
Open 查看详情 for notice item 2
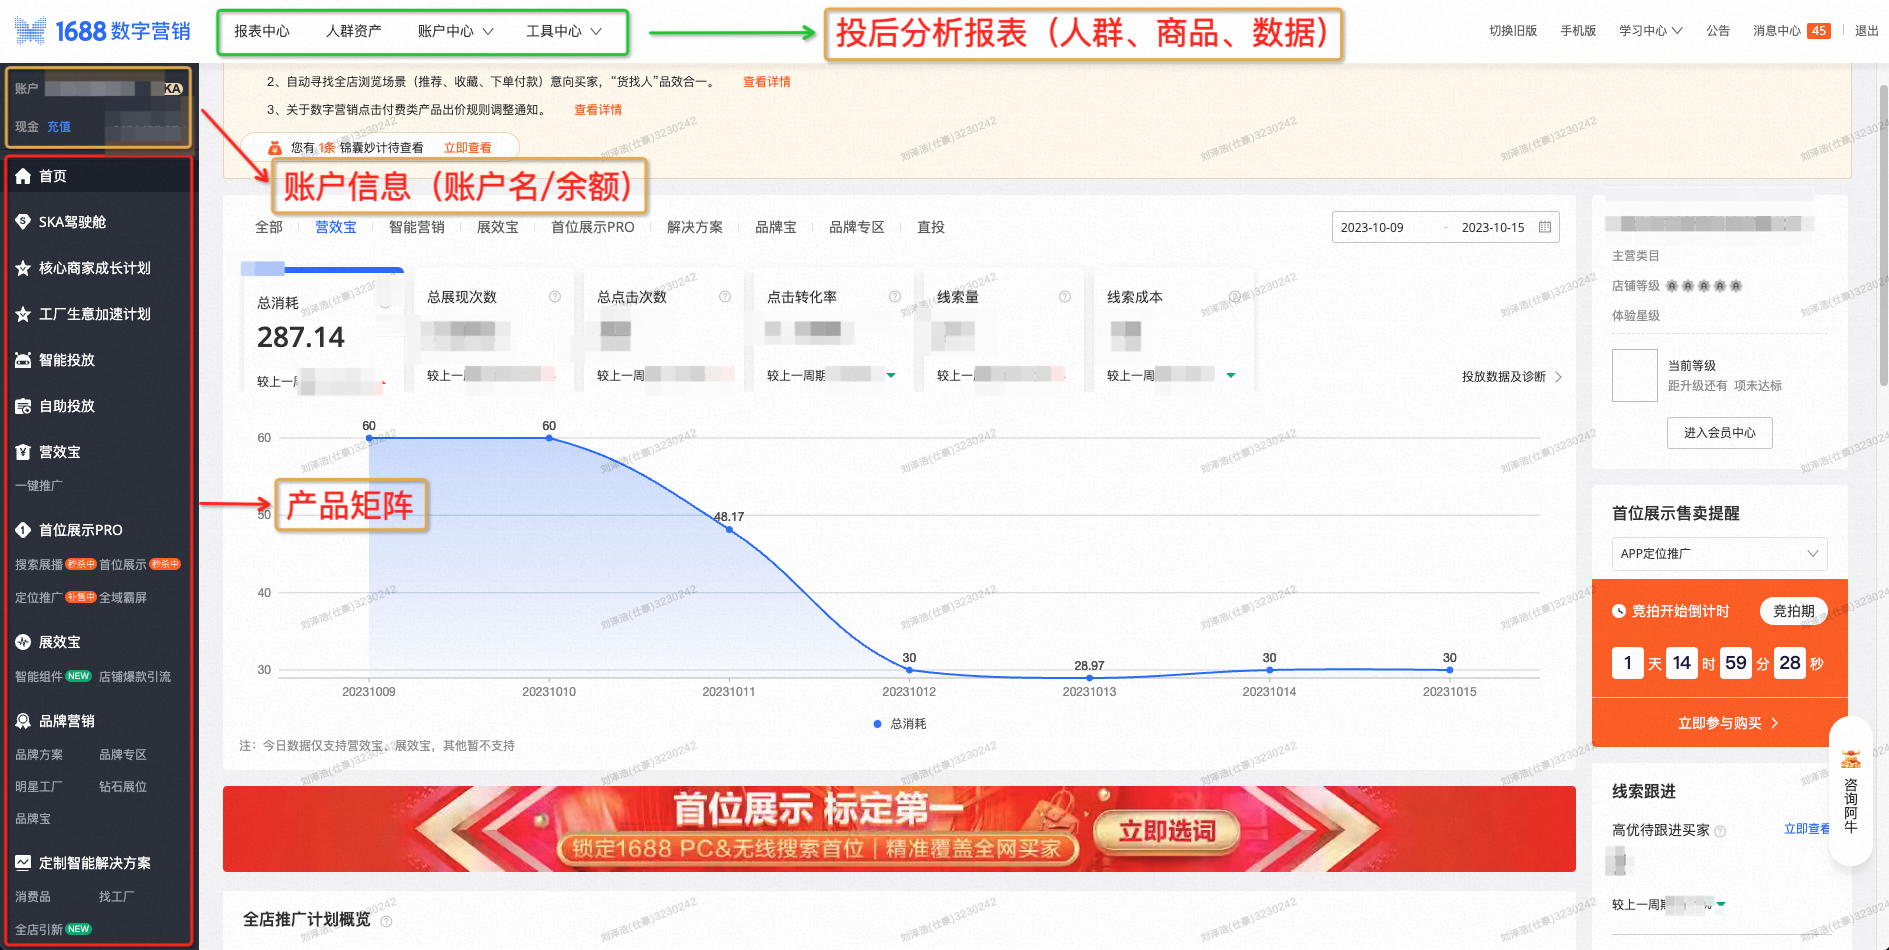(x=767, y=82)
